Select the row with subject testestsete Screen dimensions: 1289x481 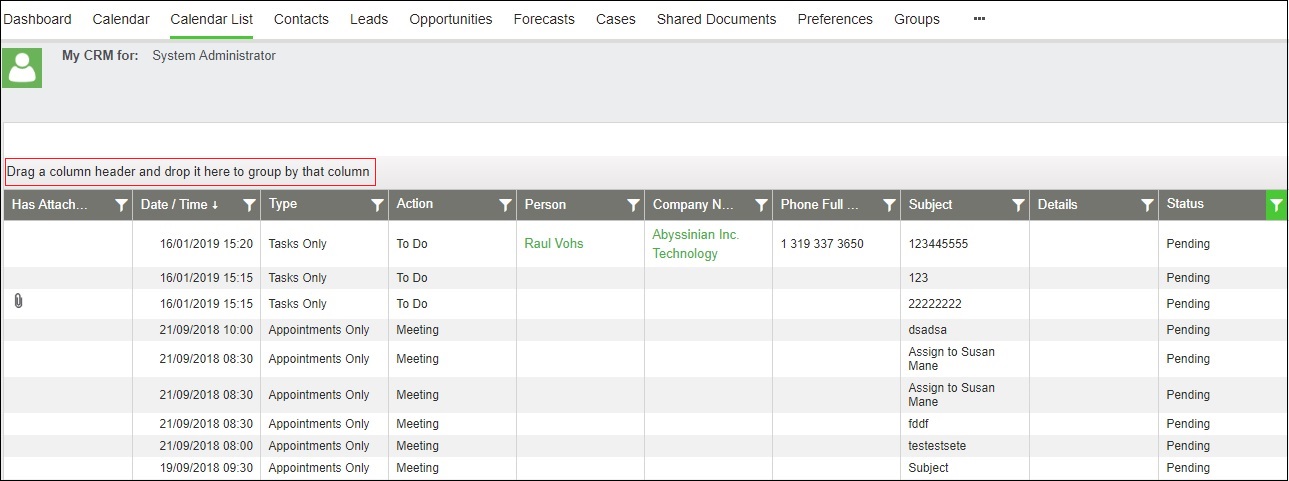(936, 446)
